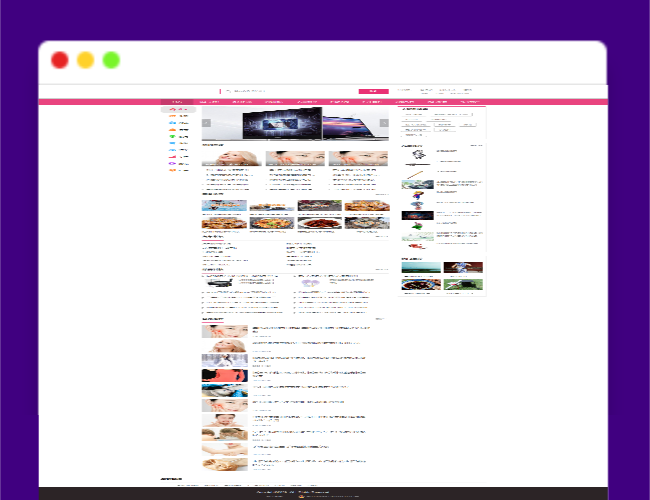Viewport: 650px width, 500px height.
Task: Click the bottom-most category icon in left sidebar
Action: click(x=172, y=171)
